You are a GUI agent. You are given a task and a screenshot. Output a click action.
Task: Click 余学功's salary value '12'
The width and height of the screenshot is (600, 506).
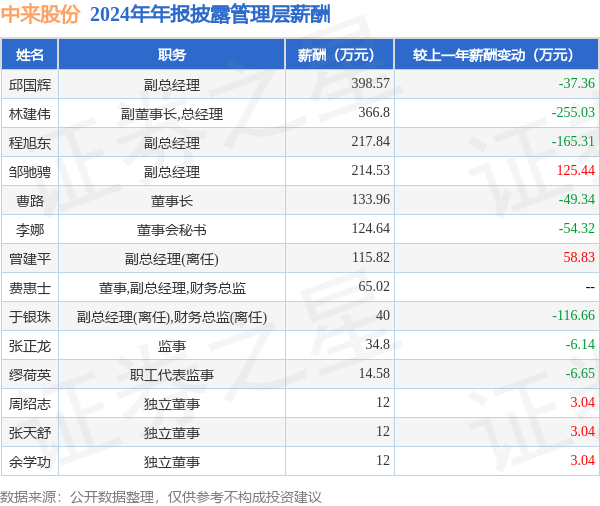tap(383, 460)
